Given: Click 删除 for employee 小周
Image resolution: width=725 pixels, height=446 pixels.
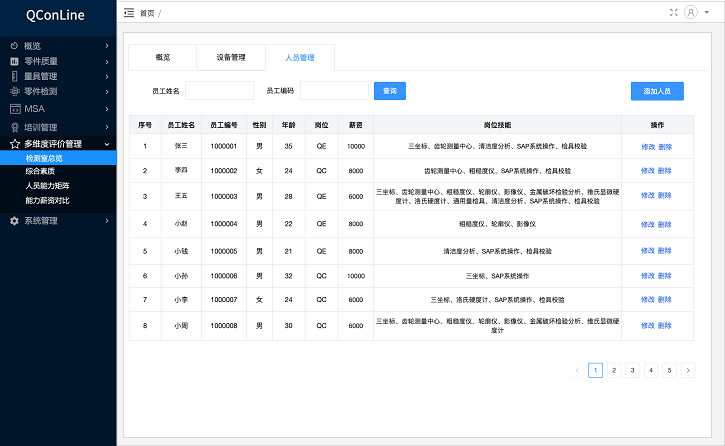Looking at the screenshot, I should (665, 325).
